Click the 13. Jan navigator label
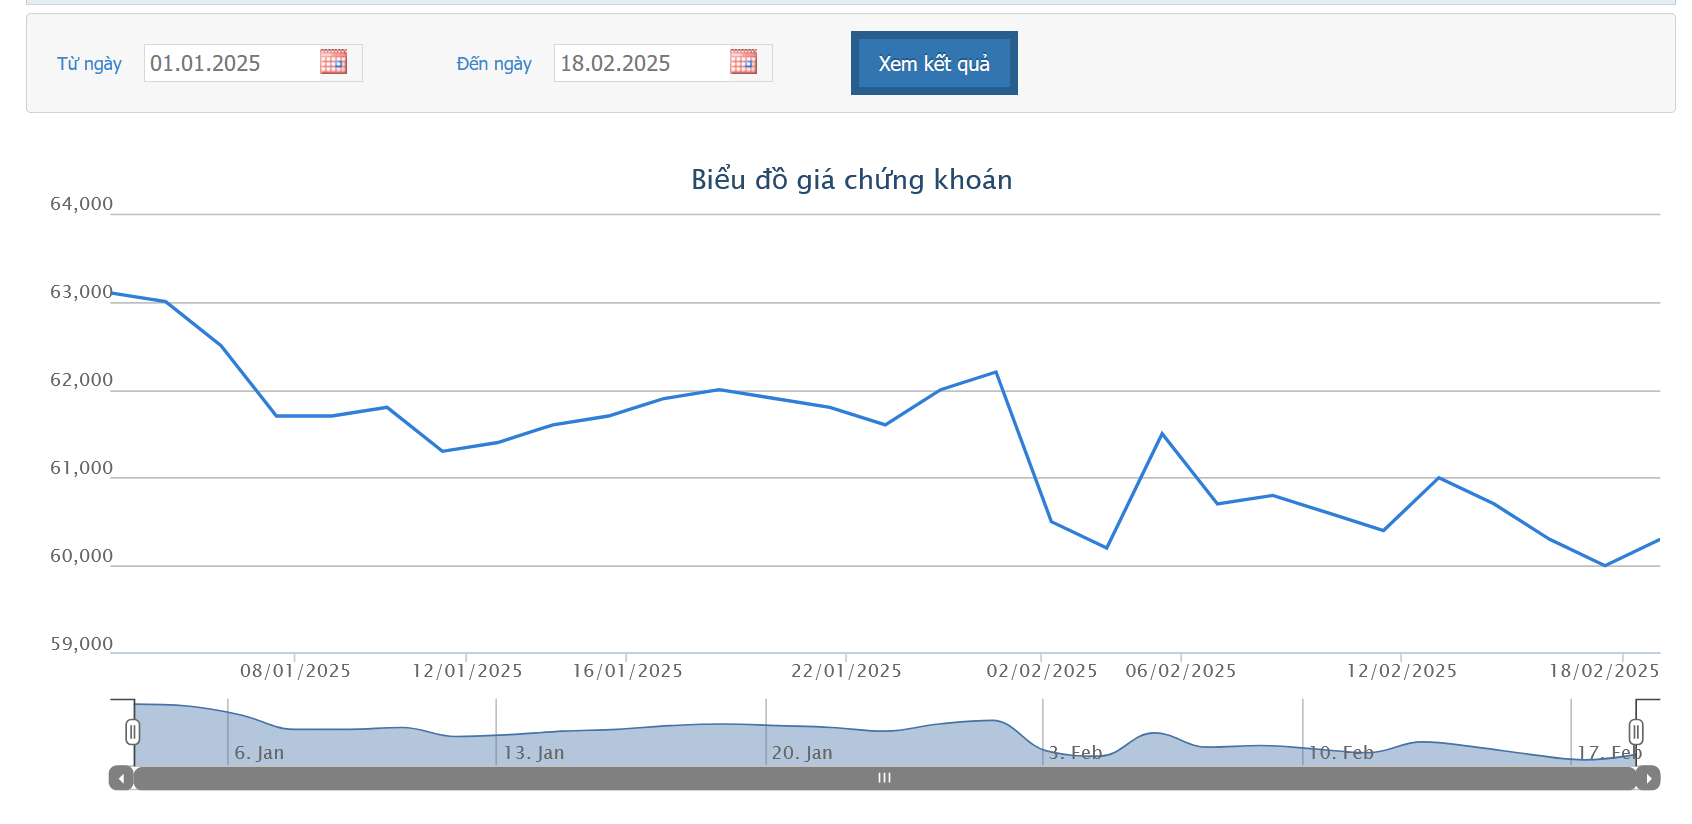The image size is (1692, 824). 534,753
